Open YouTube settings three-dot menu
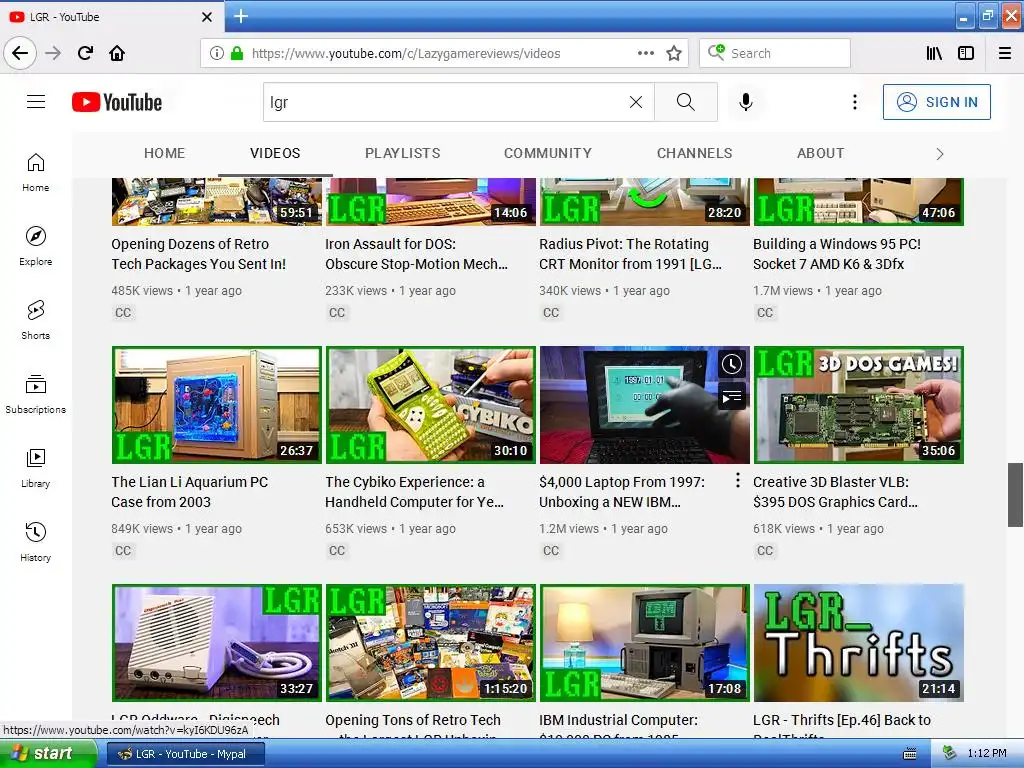 (854, 102)
